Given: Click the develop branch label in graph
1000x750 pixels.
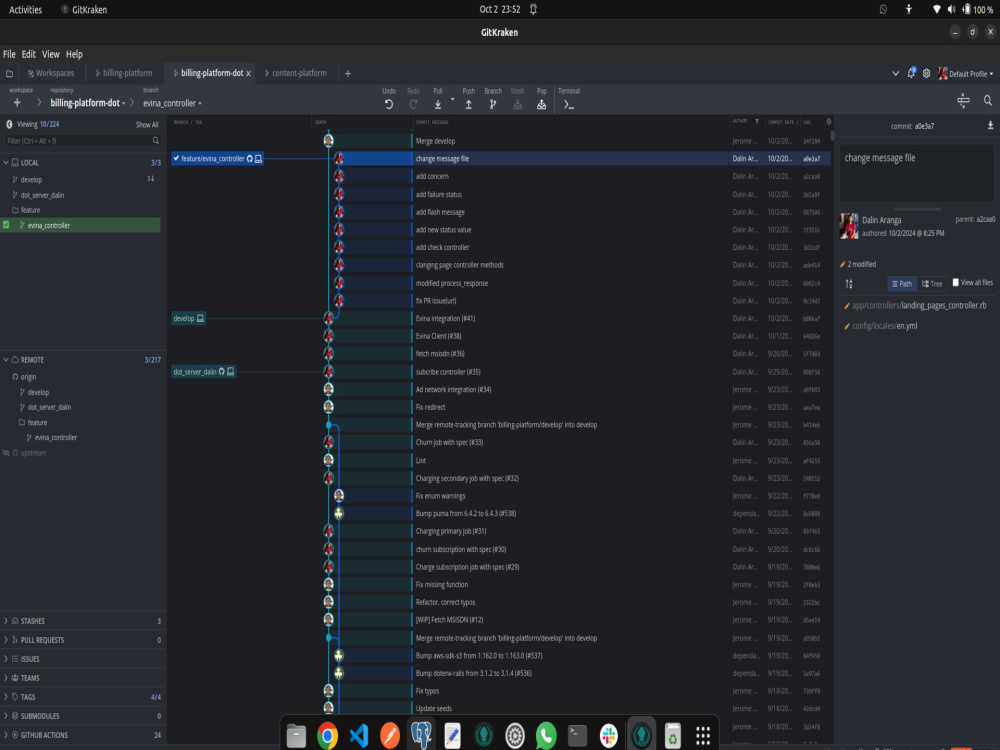Looking at the screenshot, I should pos(188,318).
